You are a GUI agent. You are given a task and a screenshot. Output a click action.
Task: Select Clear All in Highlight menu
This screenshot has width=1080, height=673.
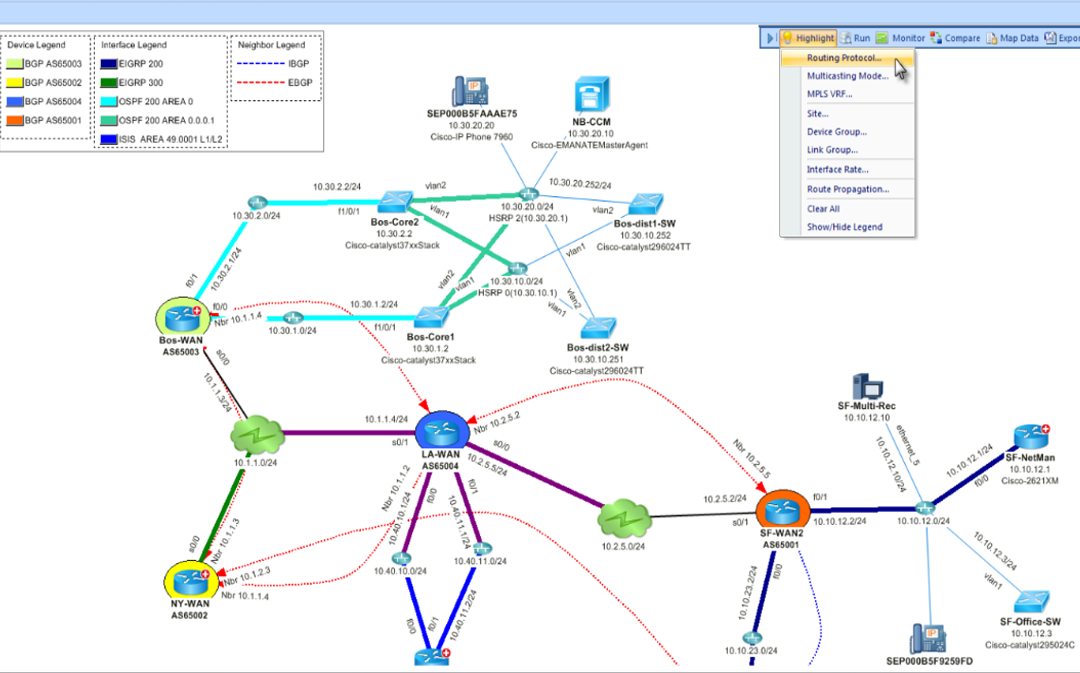click(847, 209)
